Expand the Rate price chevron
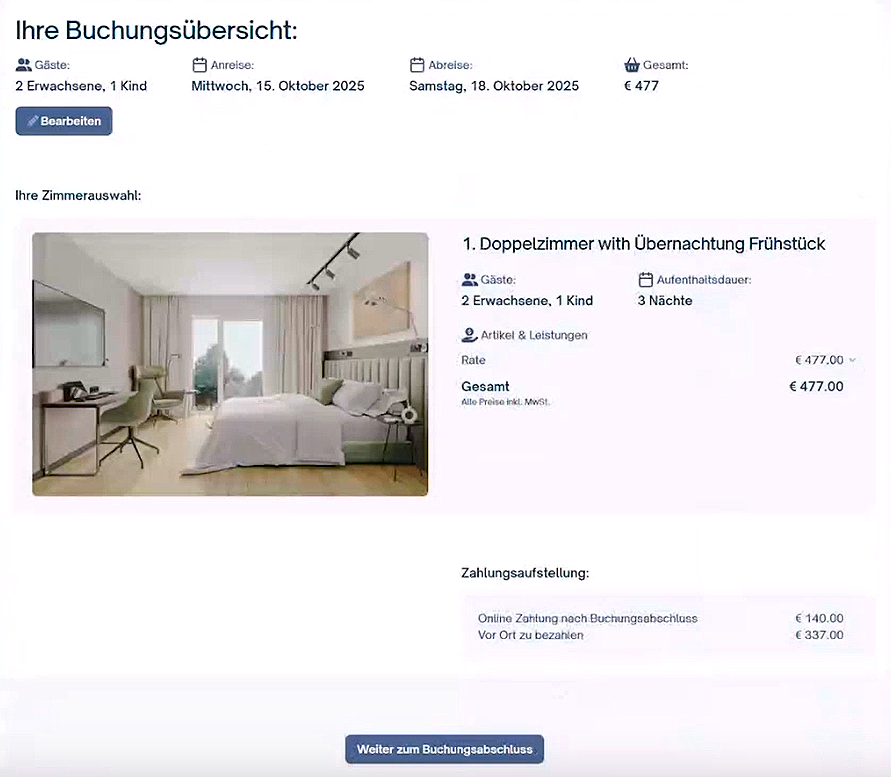 (x=852, y=360)
